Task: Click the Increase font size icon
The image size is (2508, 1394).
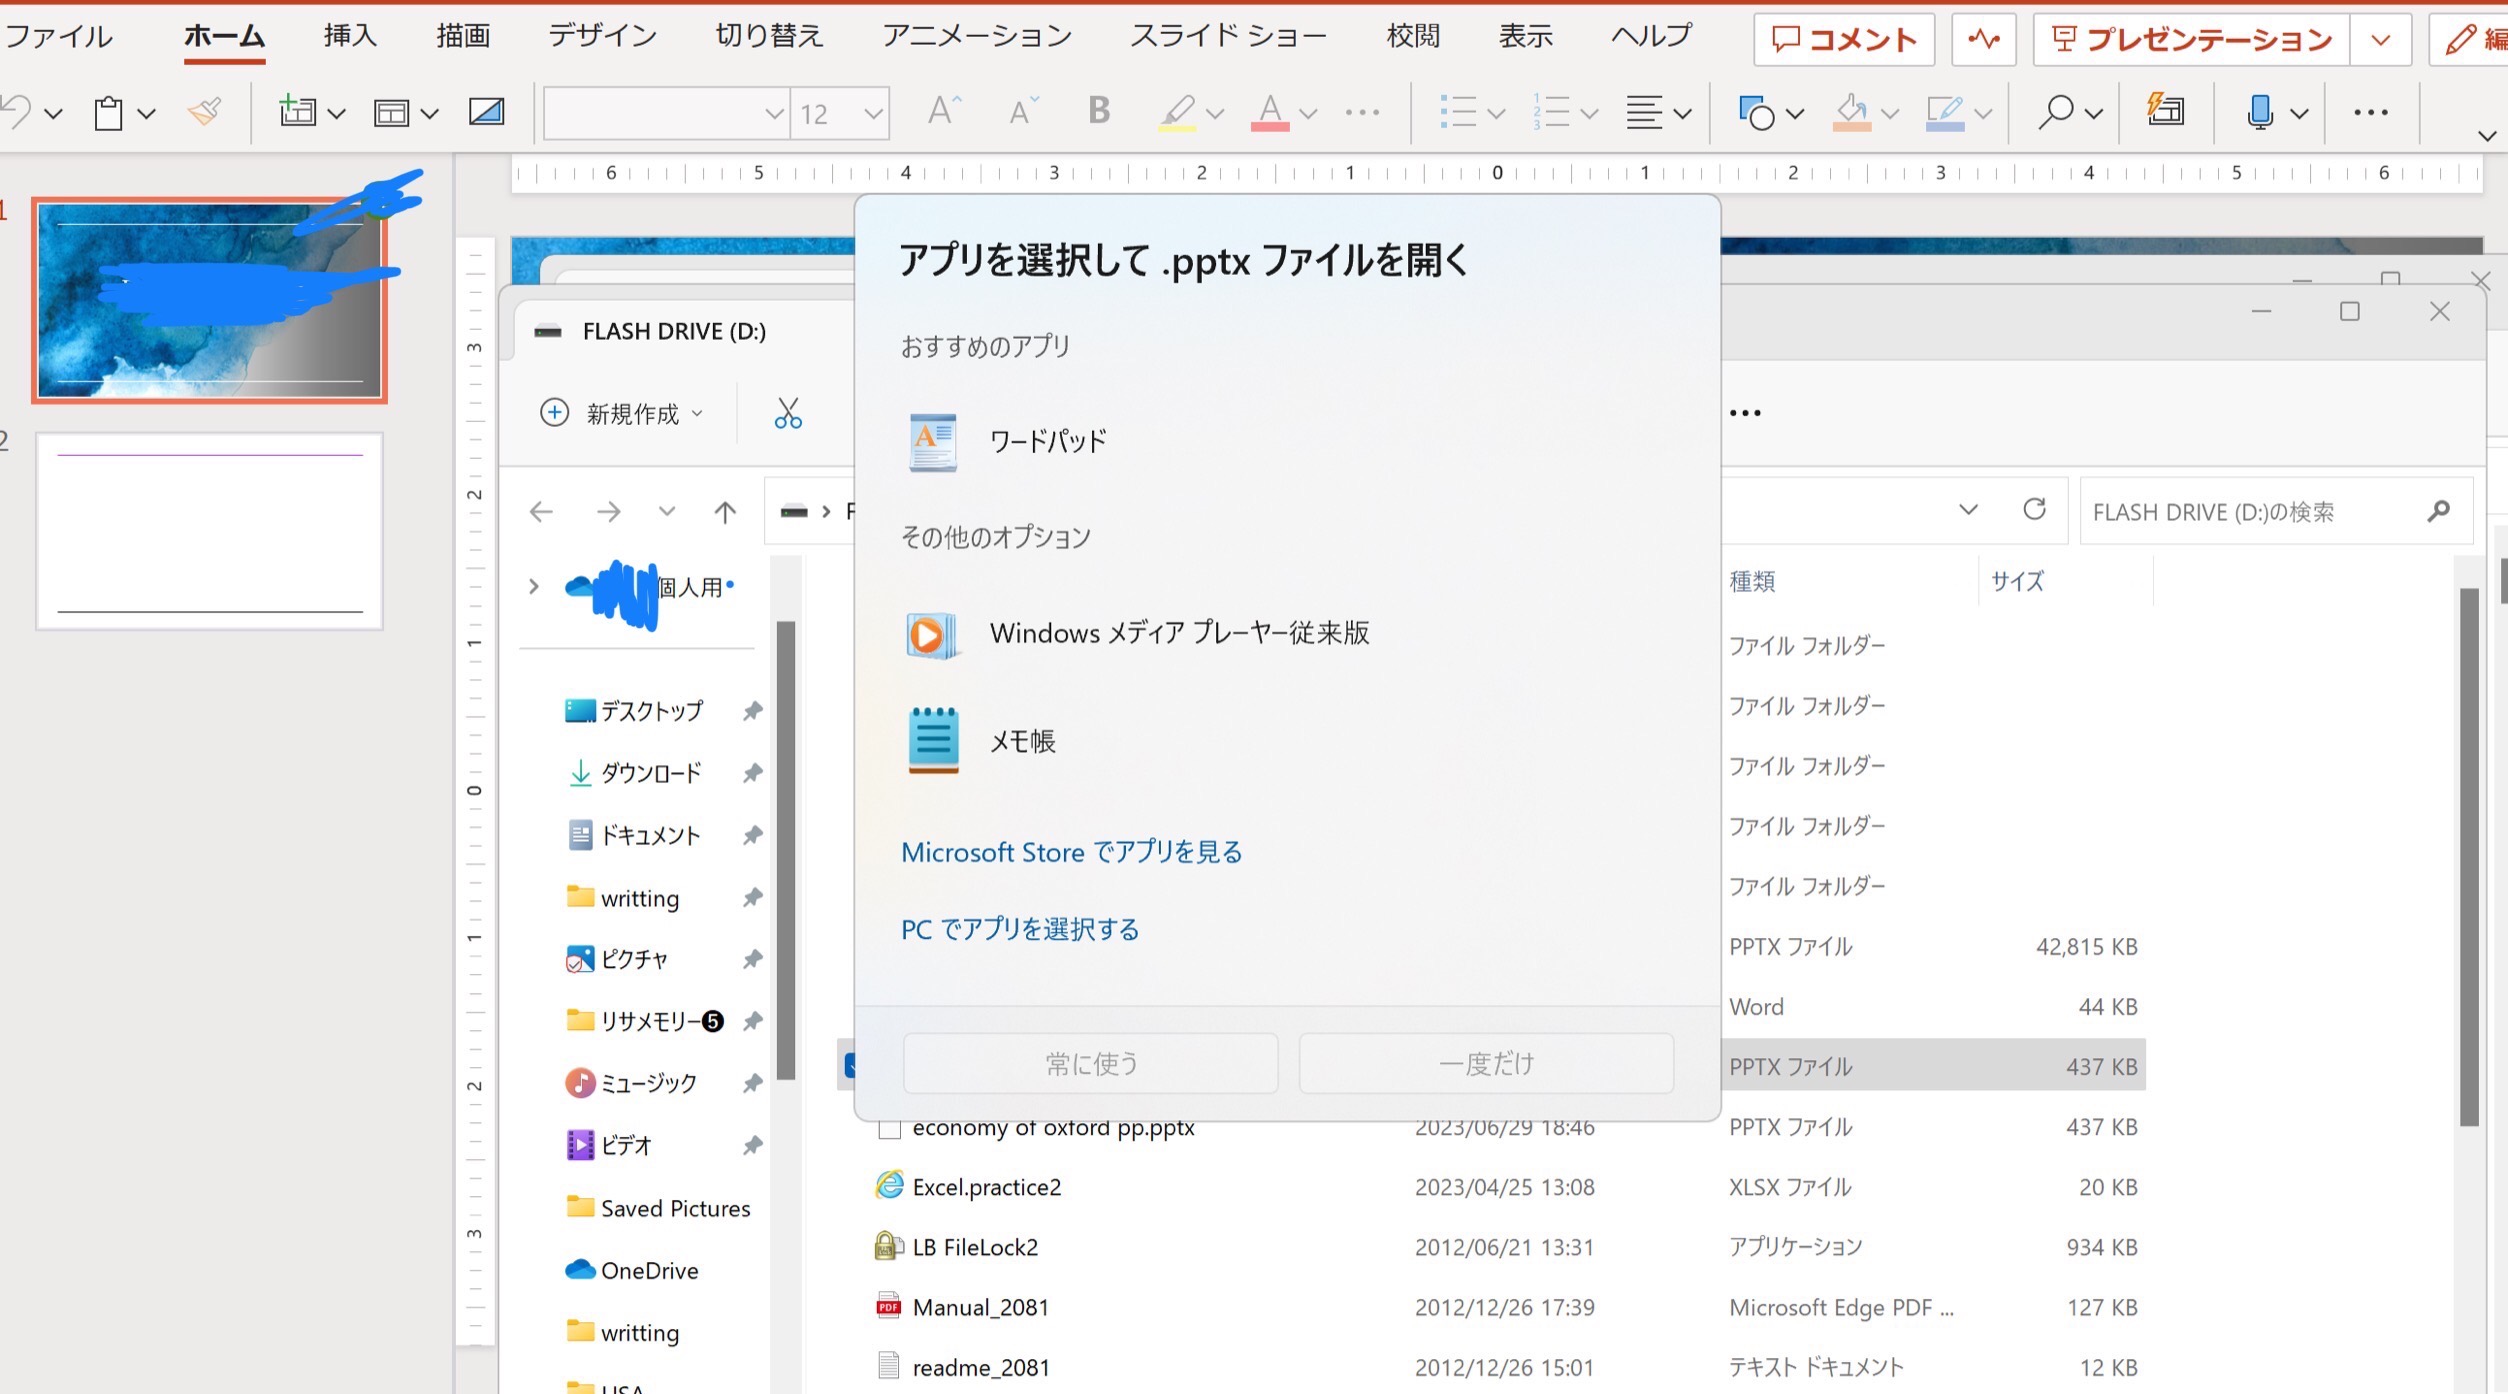Action: coord(942,111)
